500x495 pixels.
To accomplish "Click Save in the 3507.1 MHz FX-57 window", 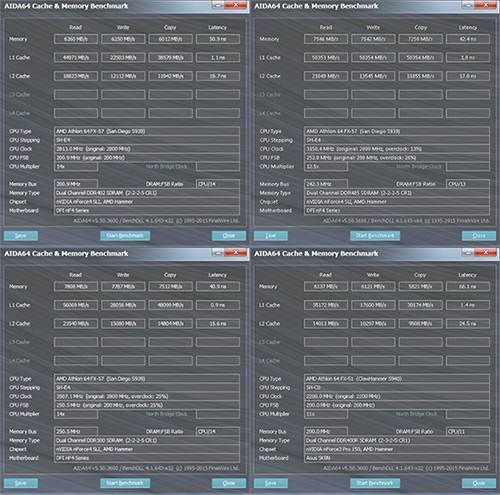I will [21, 483].
